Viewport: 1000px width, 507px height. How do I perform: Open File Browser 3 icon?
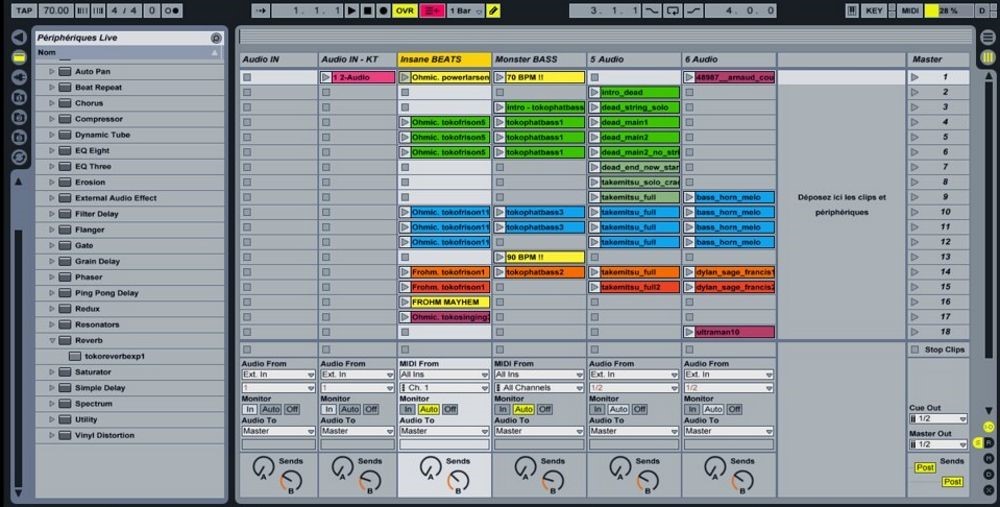[19, 137]
